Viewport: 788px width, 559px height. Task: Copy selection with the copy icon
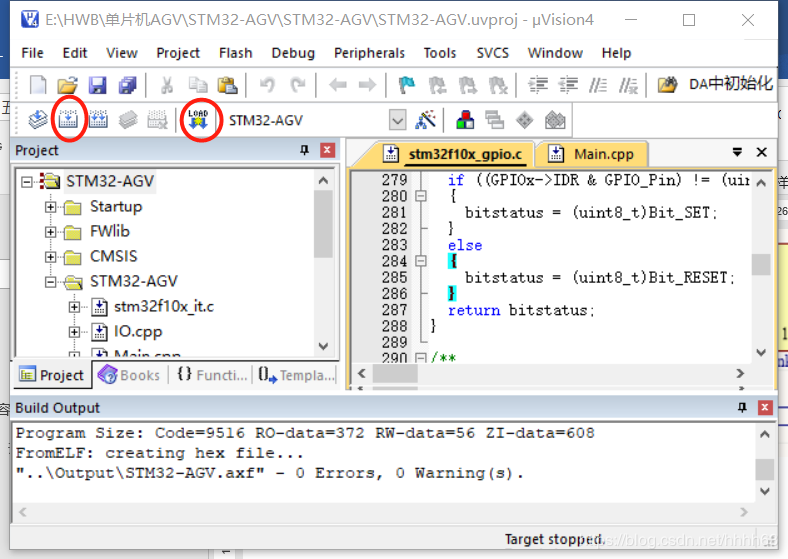tap(198, 84)
